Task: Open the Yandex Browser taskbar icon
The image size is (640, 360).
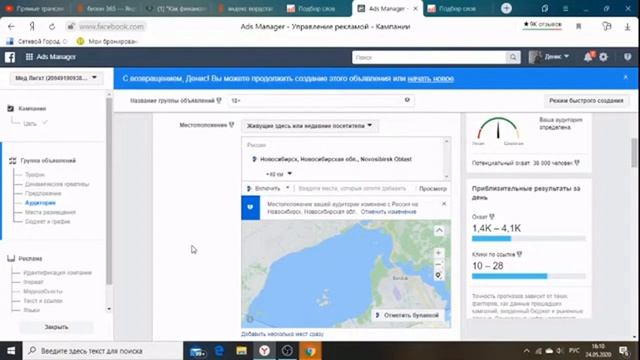Action: 264,351
